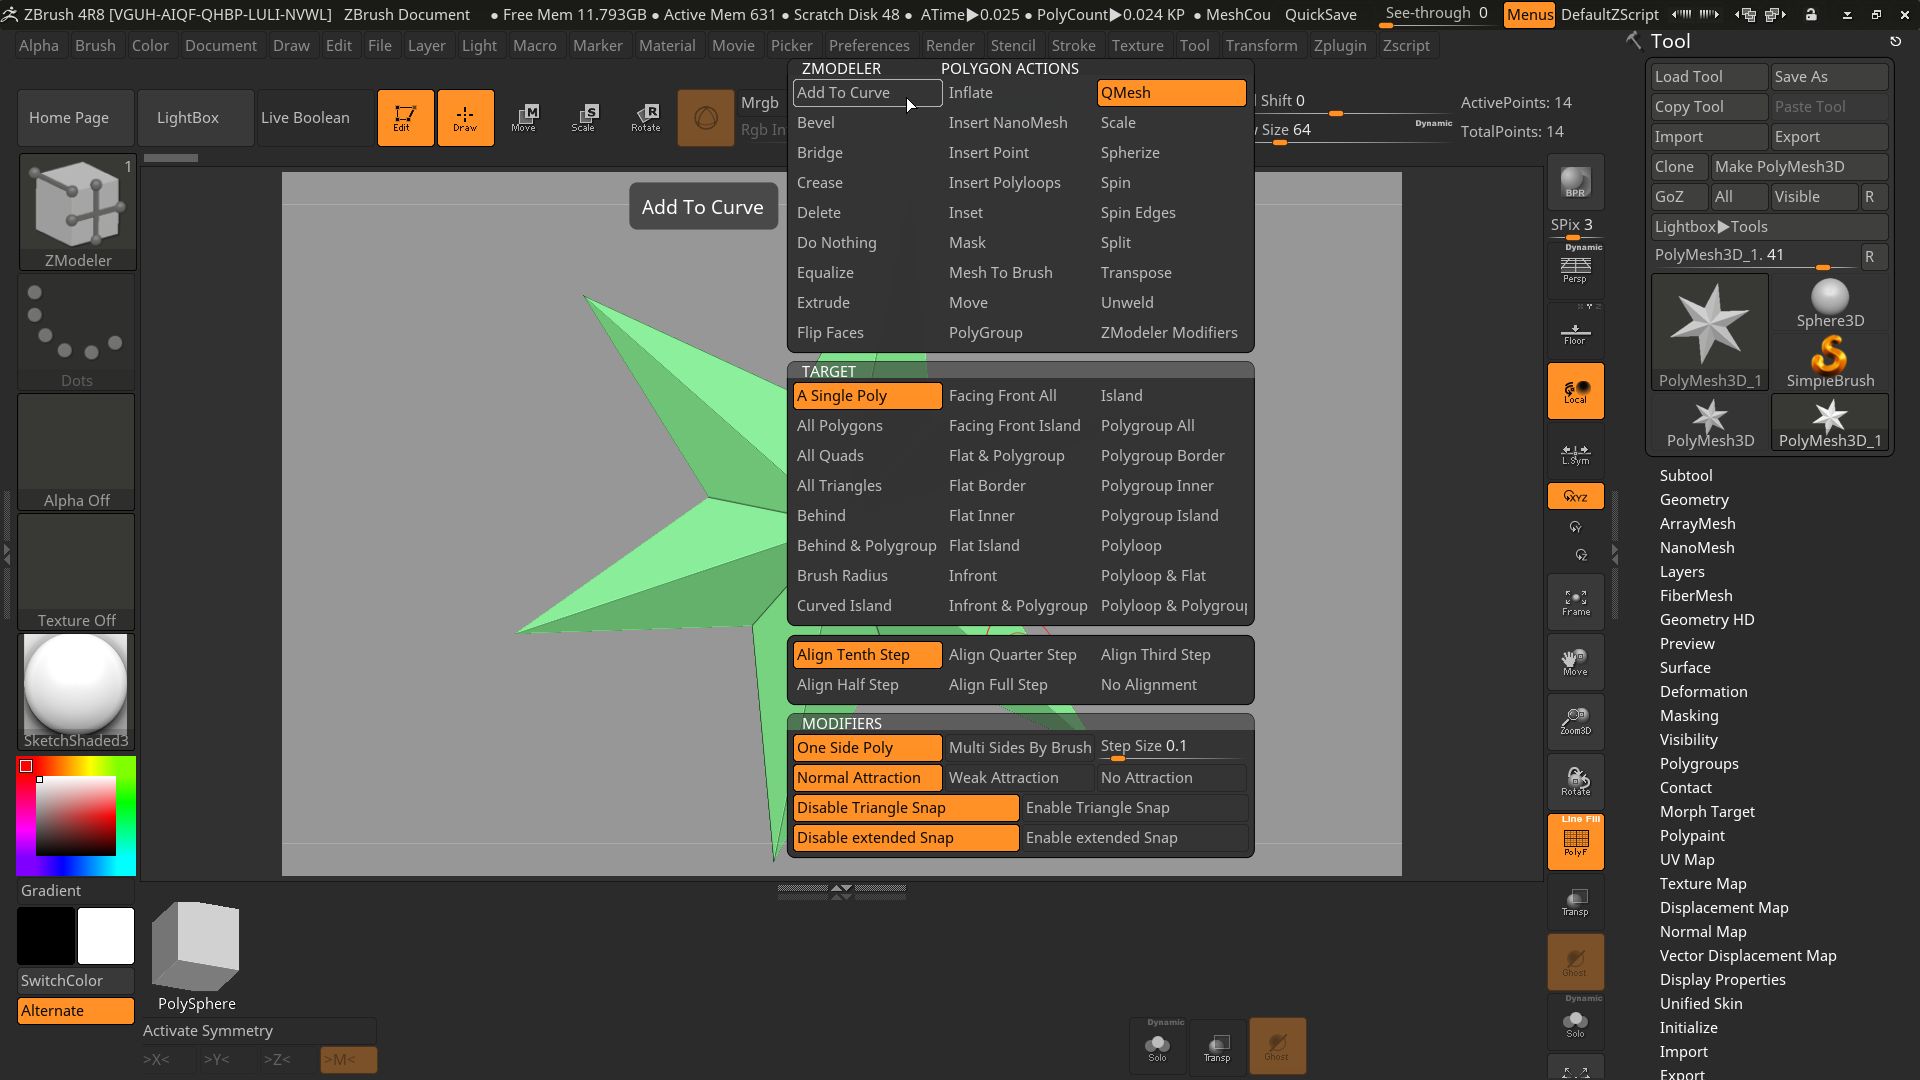This screenshot has height=1080, width=1920.
Task: Click the bottom Transp icon
Action: pyautogui.click(x=1217, y=1046)
